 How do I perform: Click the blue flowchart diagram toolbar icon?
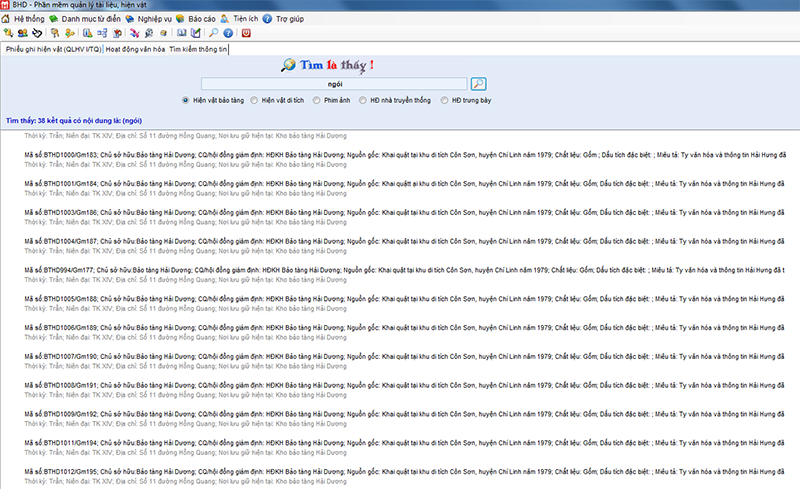(102, 33)
